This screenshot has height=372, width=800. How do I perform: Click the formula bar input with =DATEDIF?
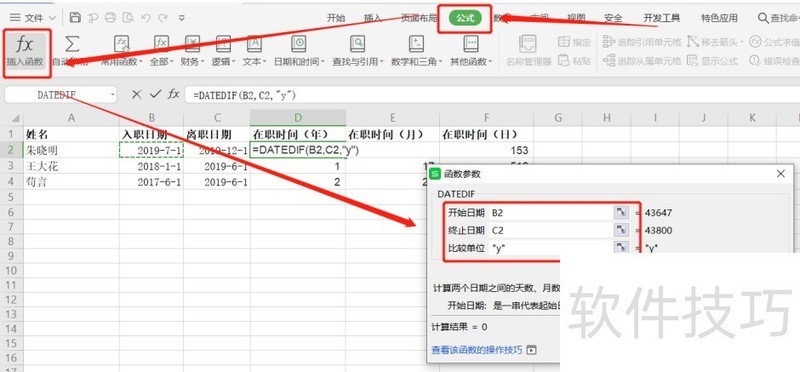(x=492, y=95)
